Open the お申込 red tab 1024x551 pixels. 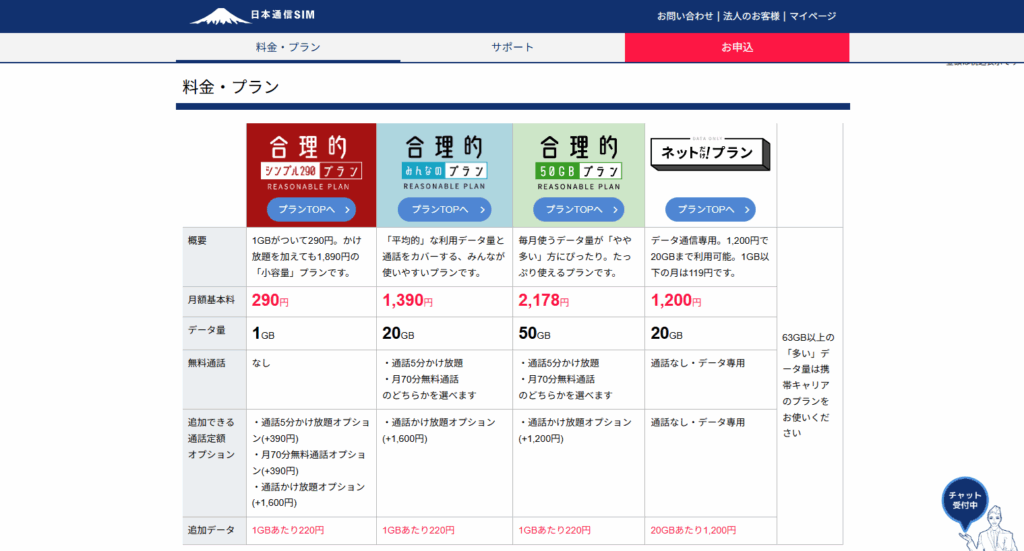(737, 47)
